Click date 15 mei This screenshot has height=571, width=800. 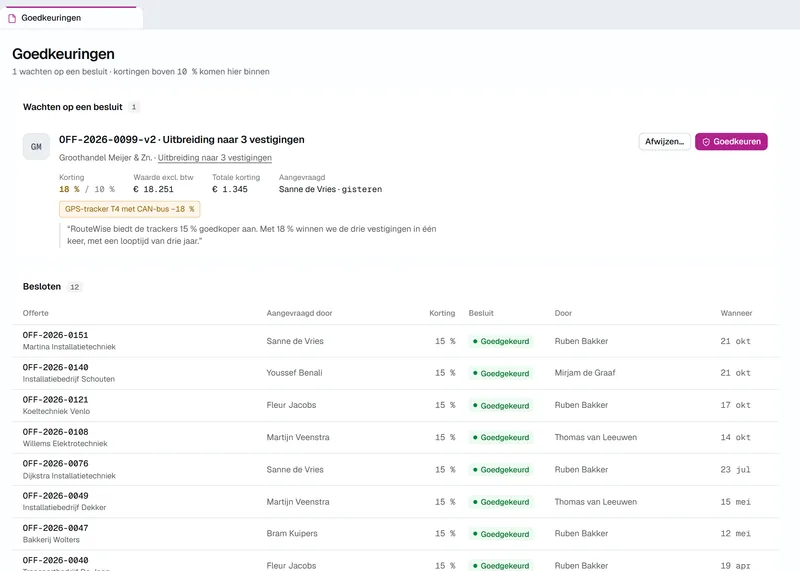736,502
